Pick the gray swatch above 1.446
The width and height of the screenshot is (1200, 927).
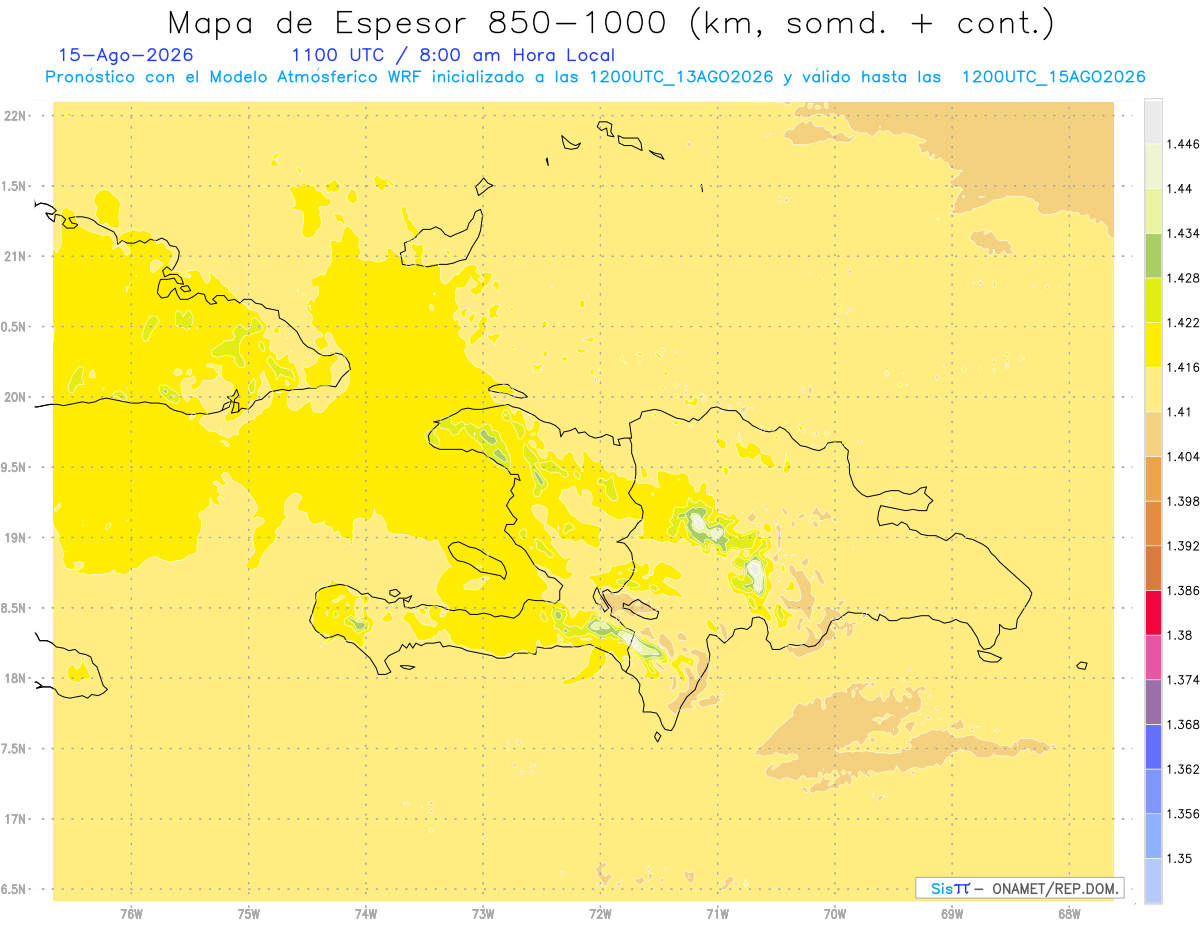1153,122
